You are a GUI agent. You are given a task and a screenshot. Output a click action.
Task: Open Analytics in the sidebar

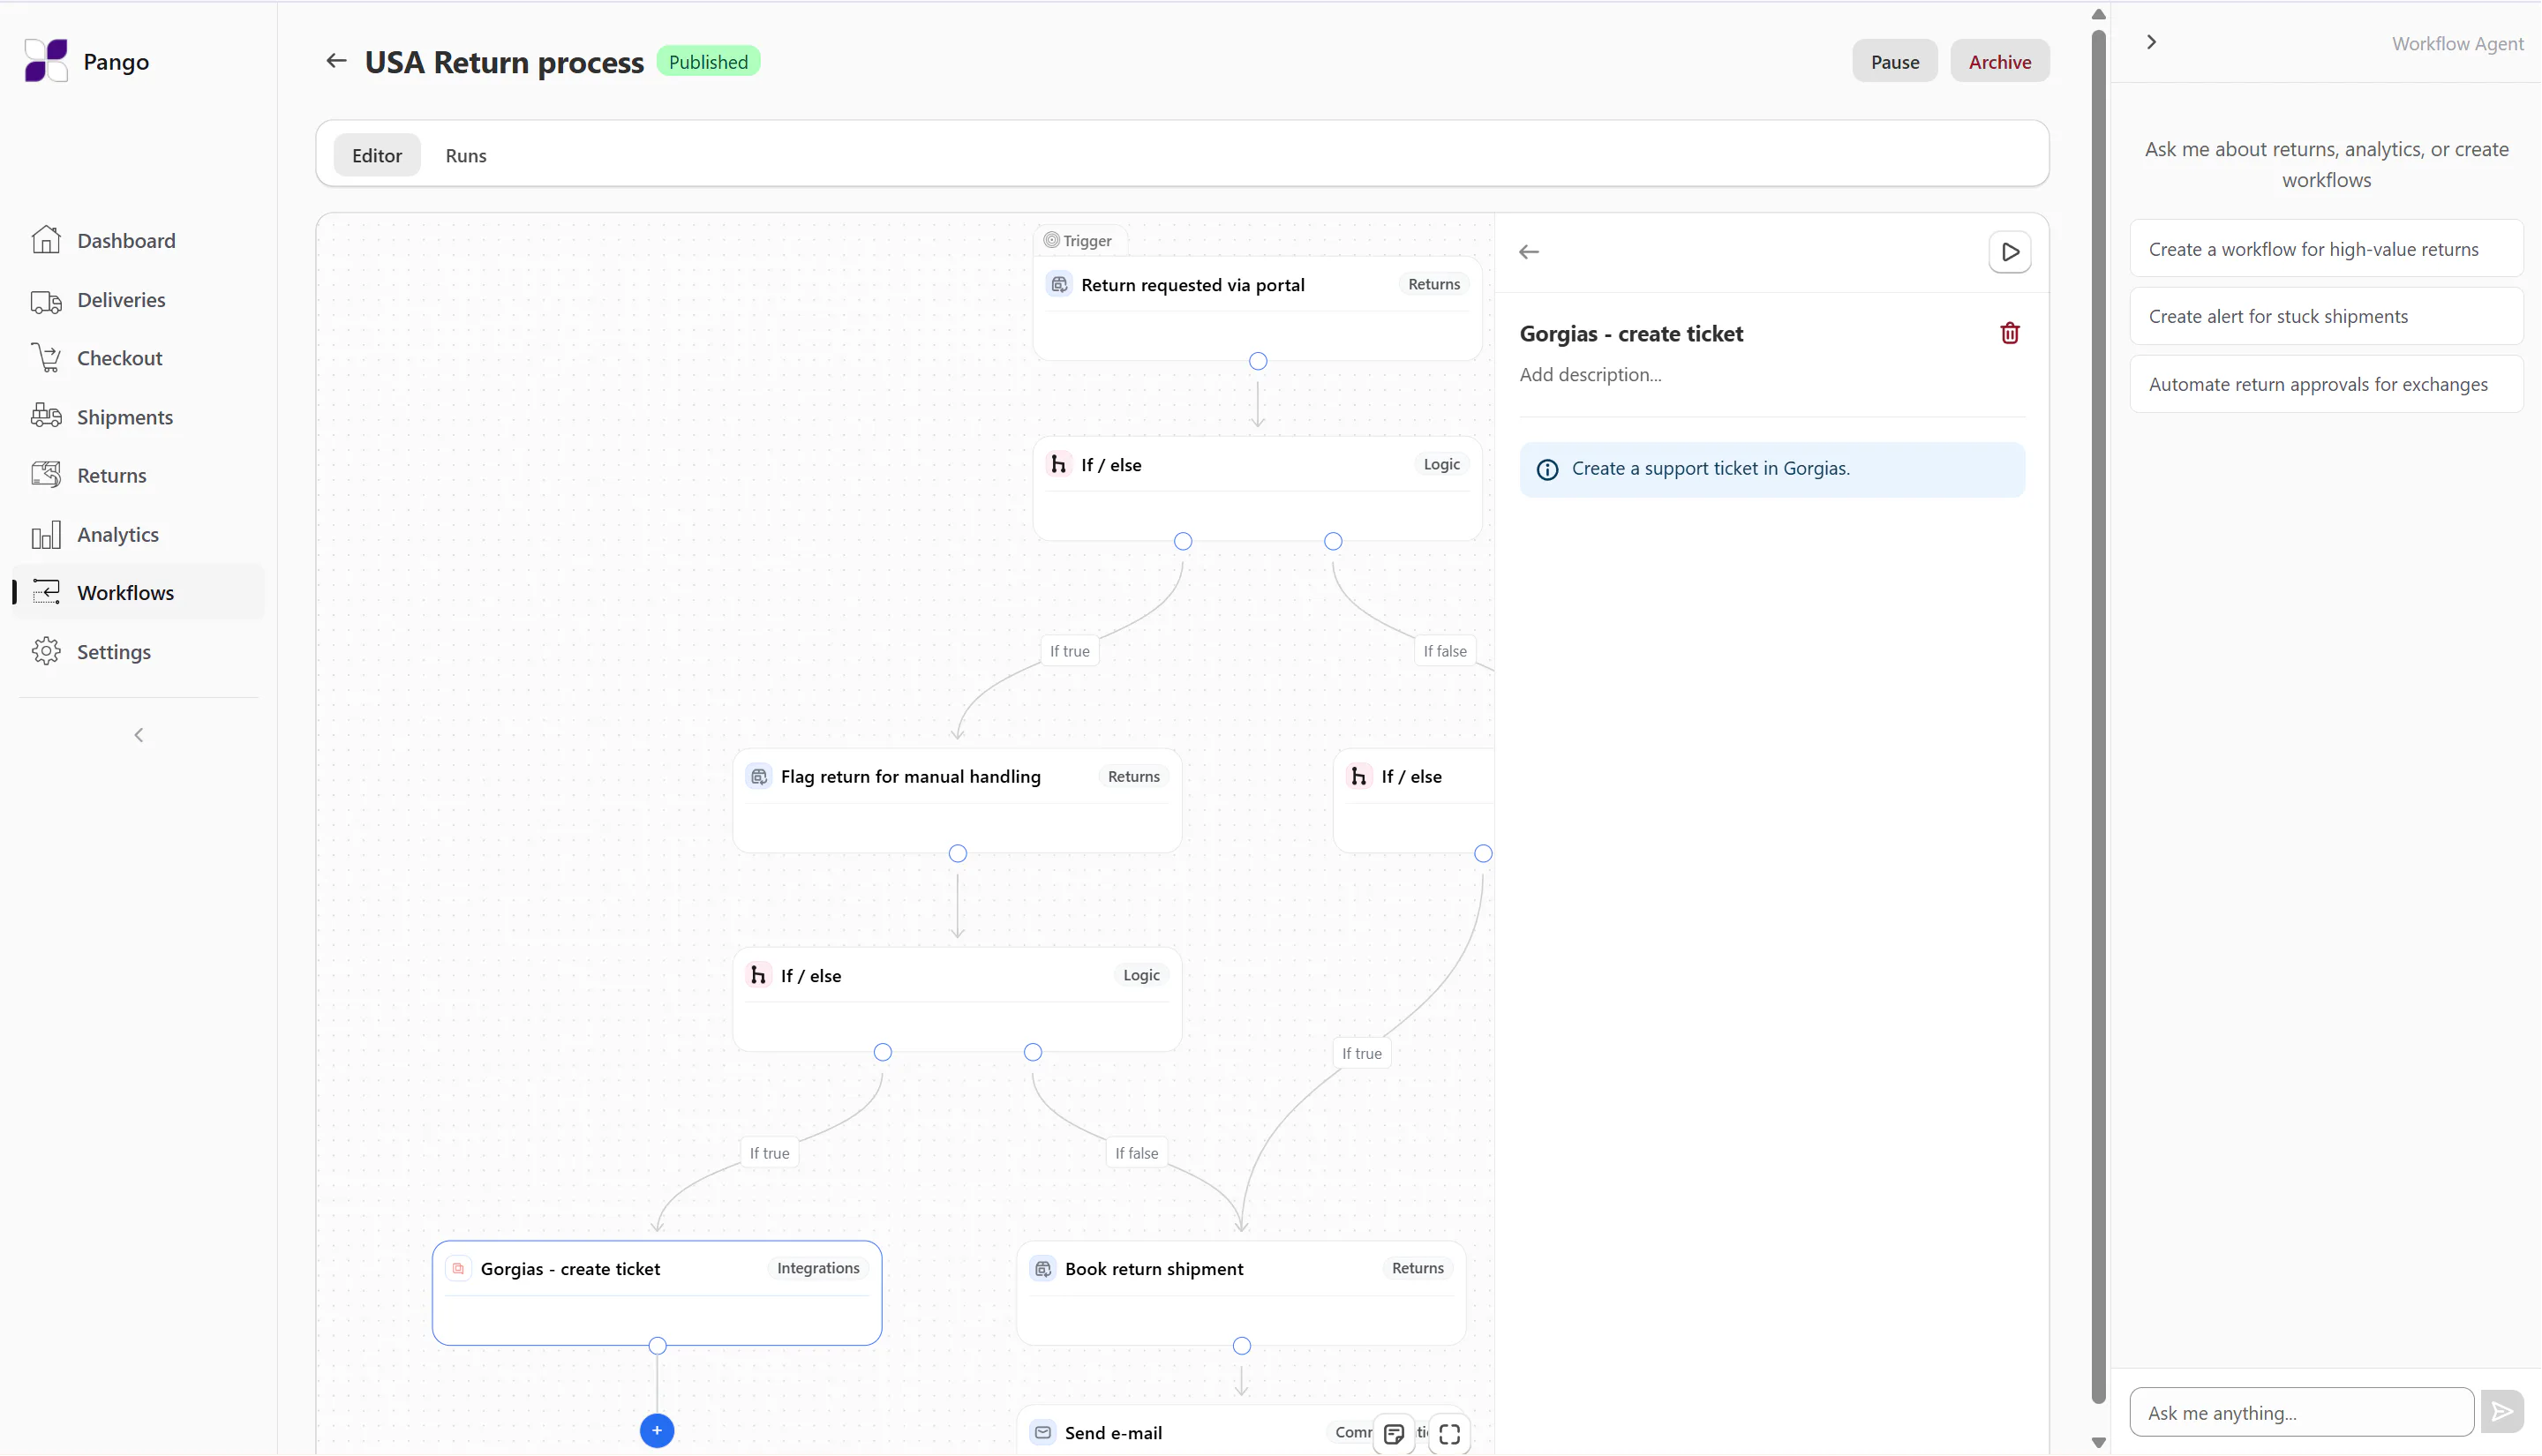(139, 535)
